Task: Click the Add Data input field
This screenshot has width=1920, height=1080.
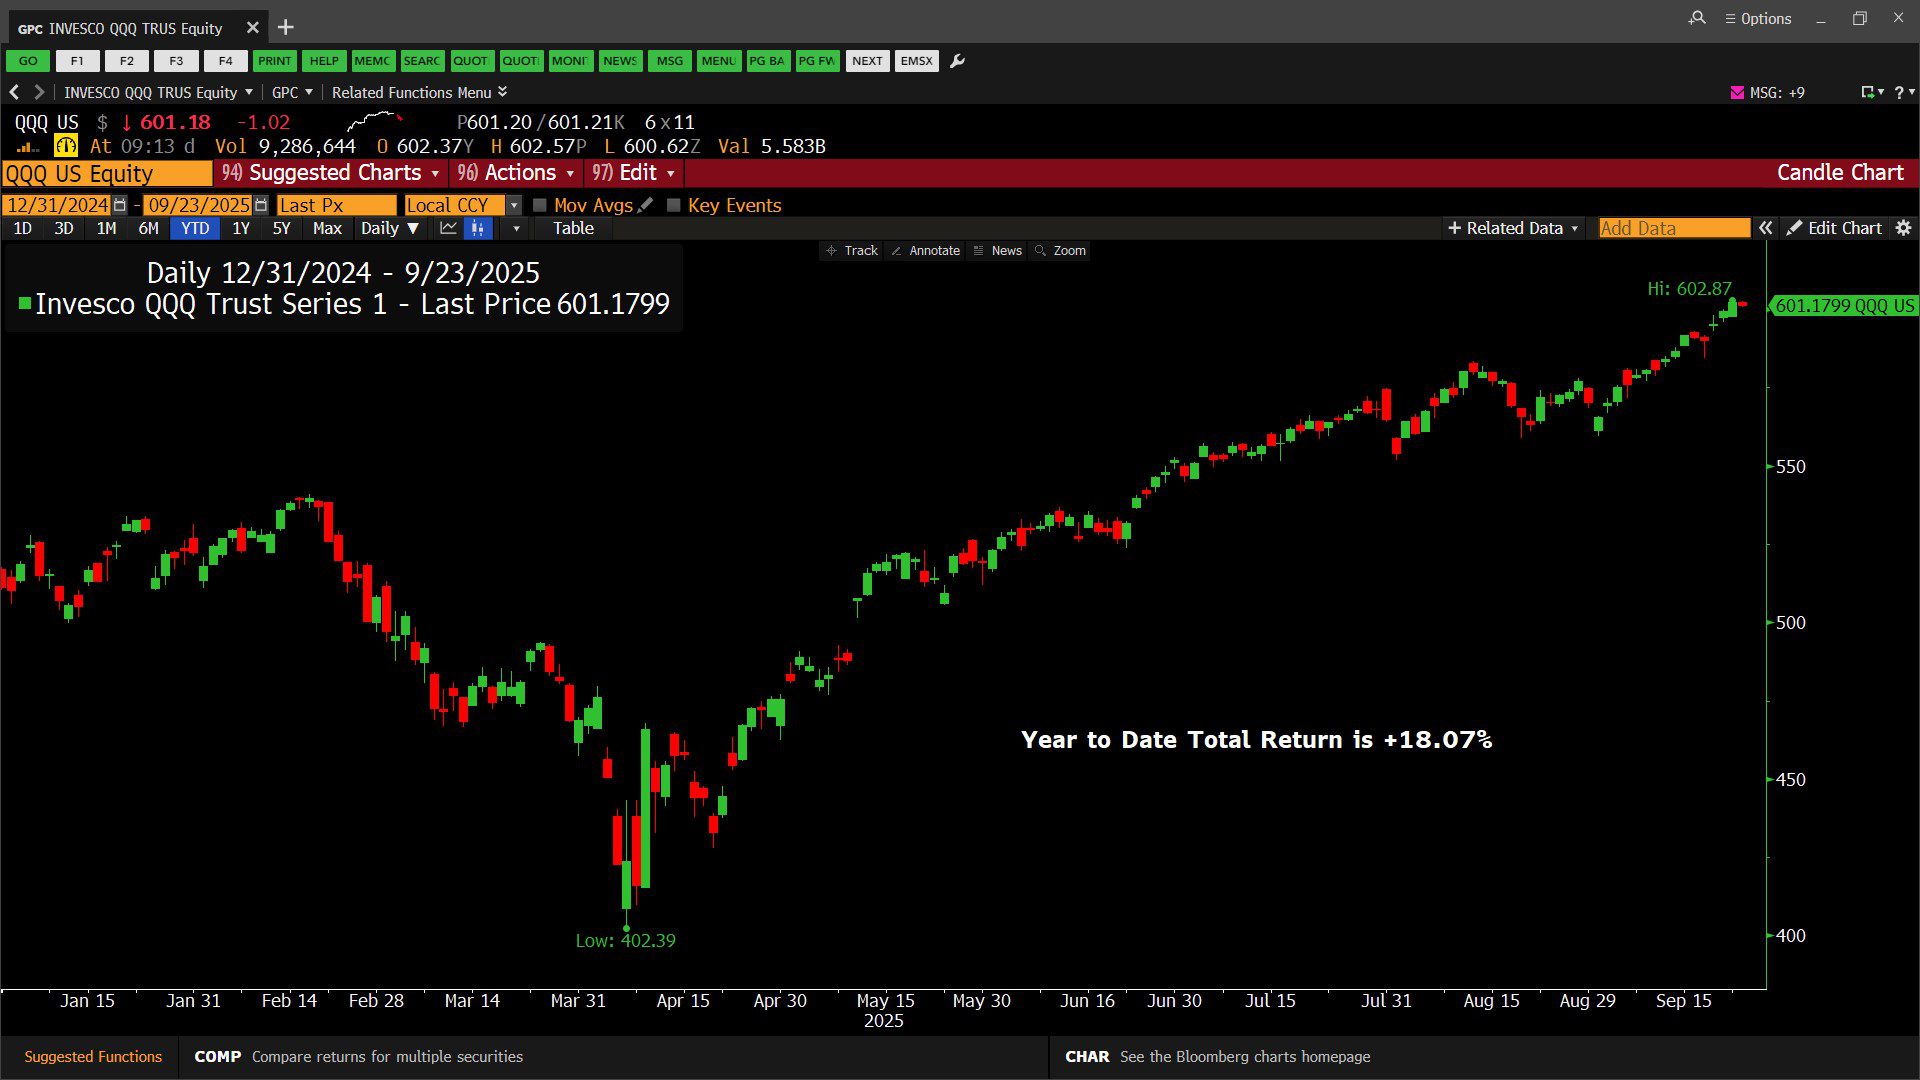Action: tap(1673, 228)
